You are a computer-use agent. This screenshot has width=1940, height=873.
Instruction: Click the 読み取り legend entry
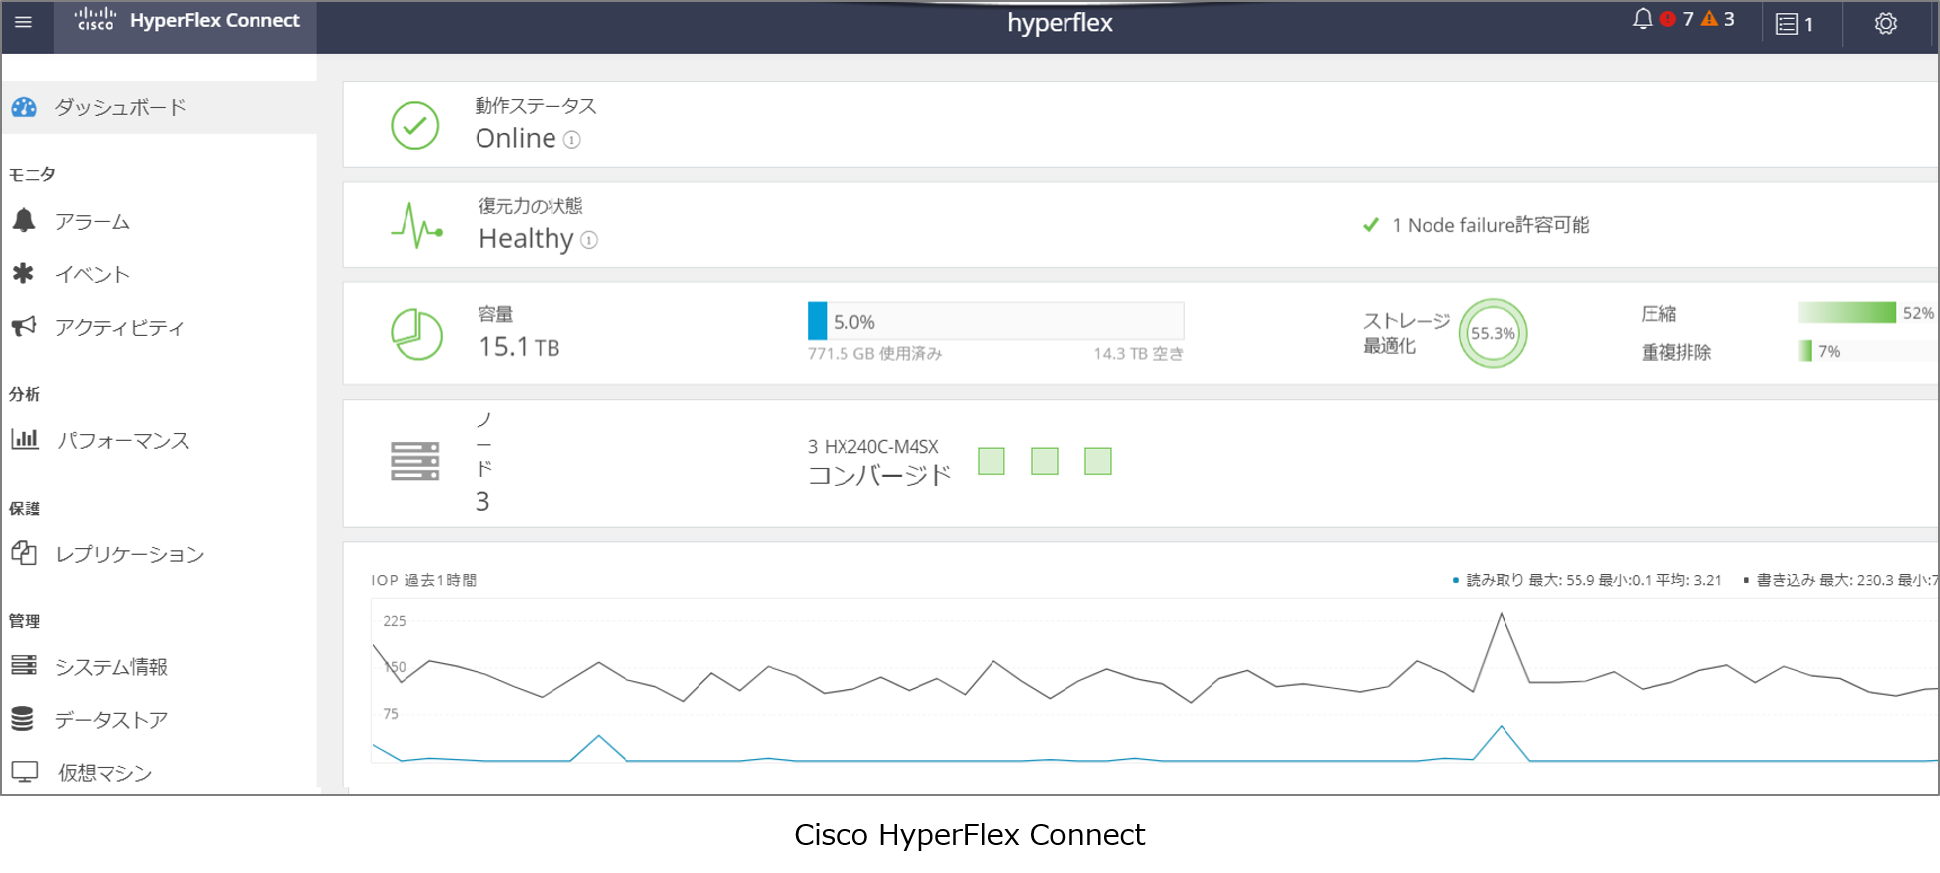[1587, 580]
